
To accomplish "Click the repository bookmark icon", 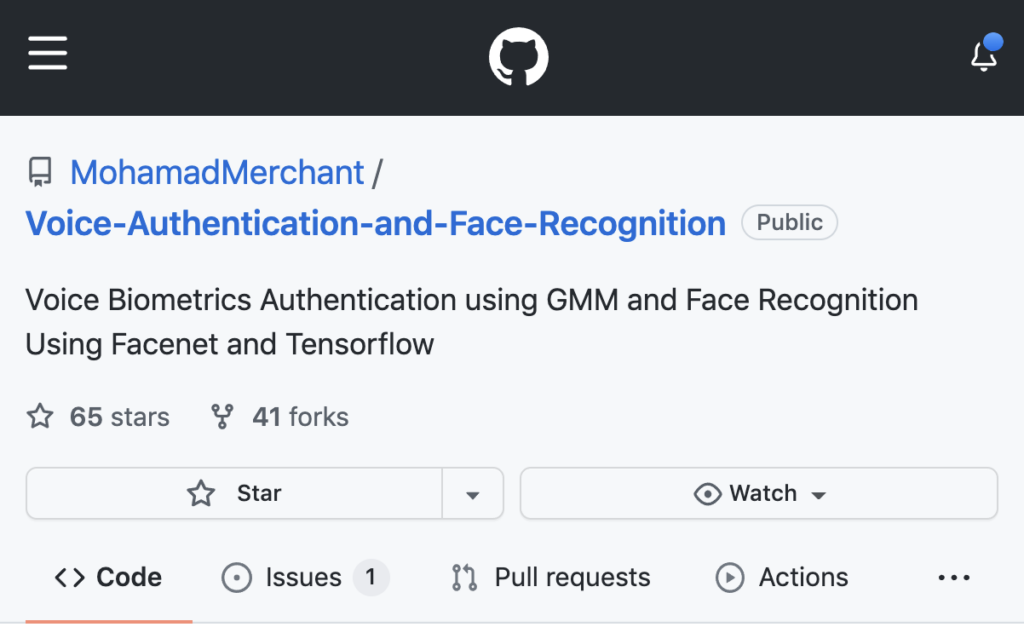I will pos(39,172).
